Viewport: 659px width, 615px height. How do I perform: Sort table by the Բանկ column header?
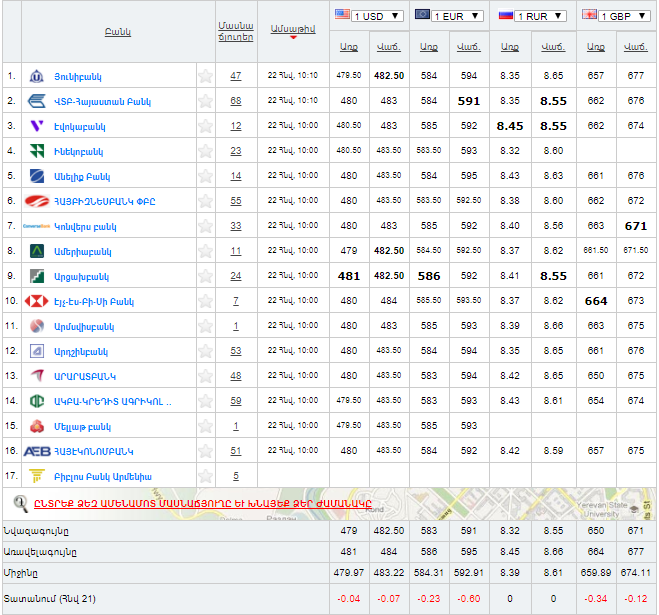117,32
